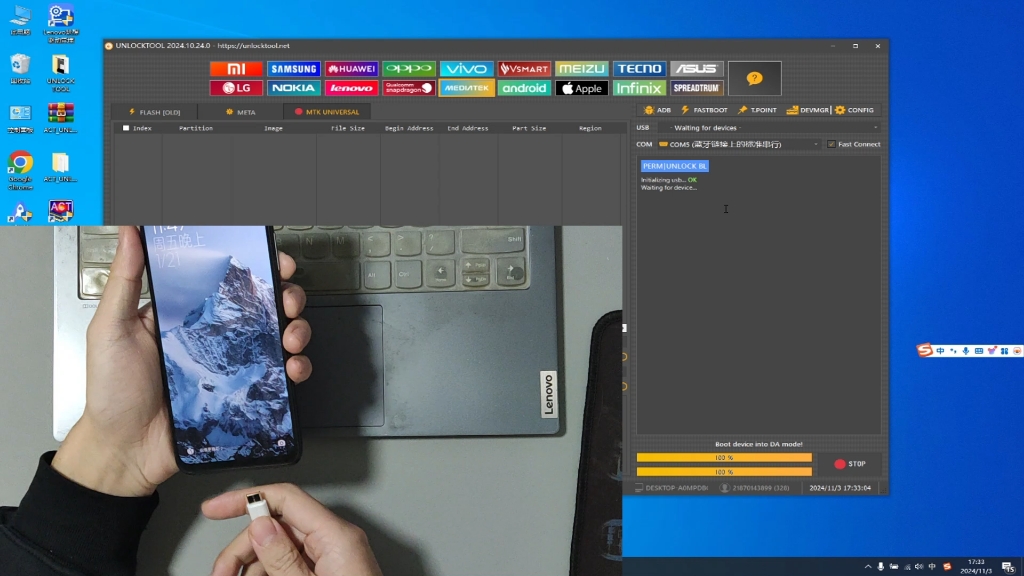Select the Nokia brand logo
Viewport: 1024px width, 576px height.
click(294, 88)
